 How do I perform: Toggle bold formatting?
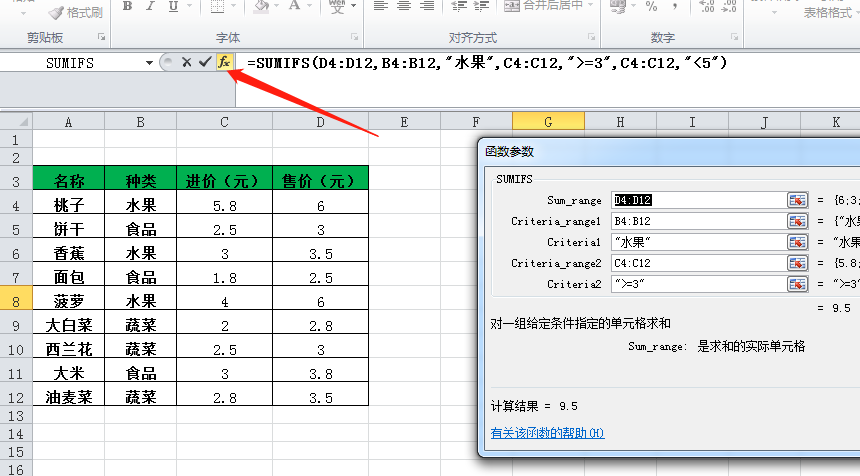click(x=127, y=7)
